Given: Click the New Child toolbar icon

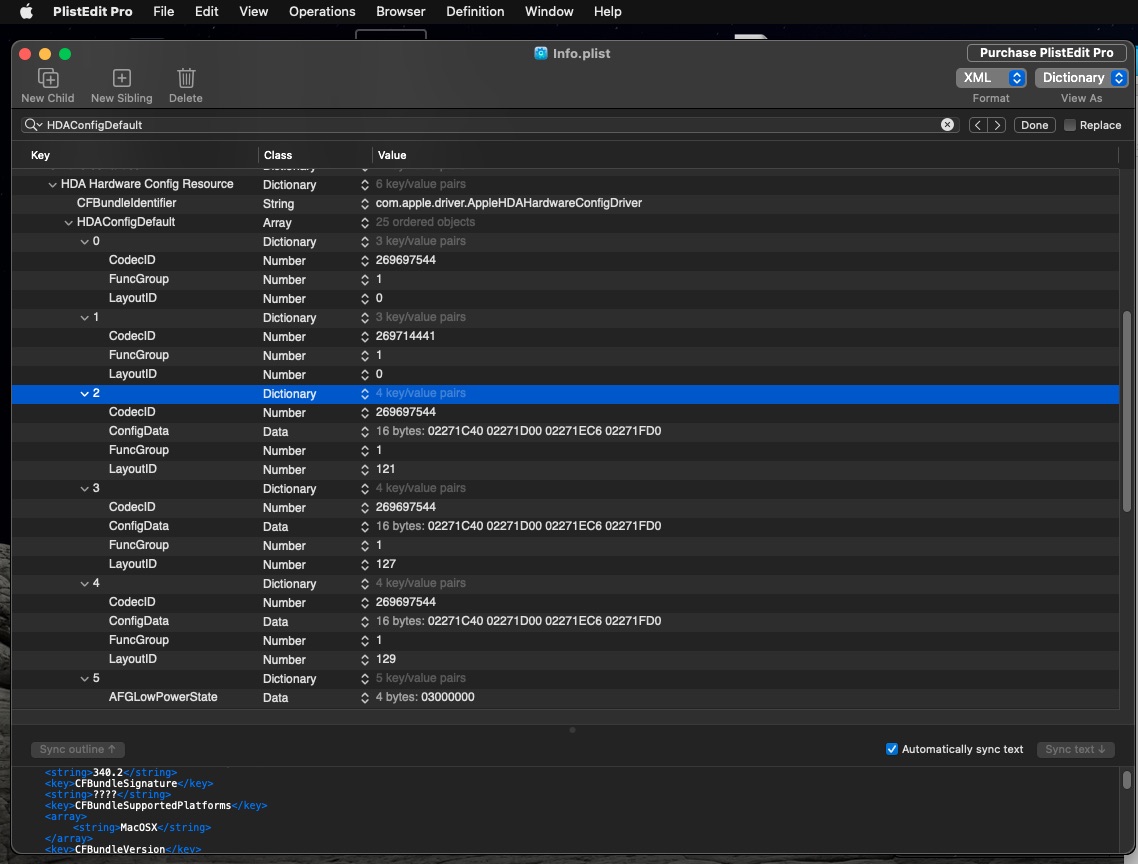Looking at the screenshot, I should tap(47, 79).
